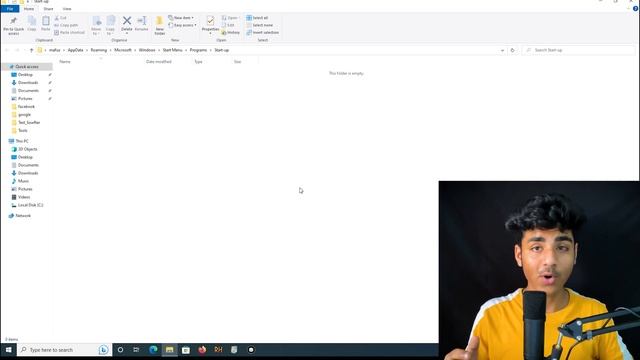Open the Help question mark icon

[636, 9]
